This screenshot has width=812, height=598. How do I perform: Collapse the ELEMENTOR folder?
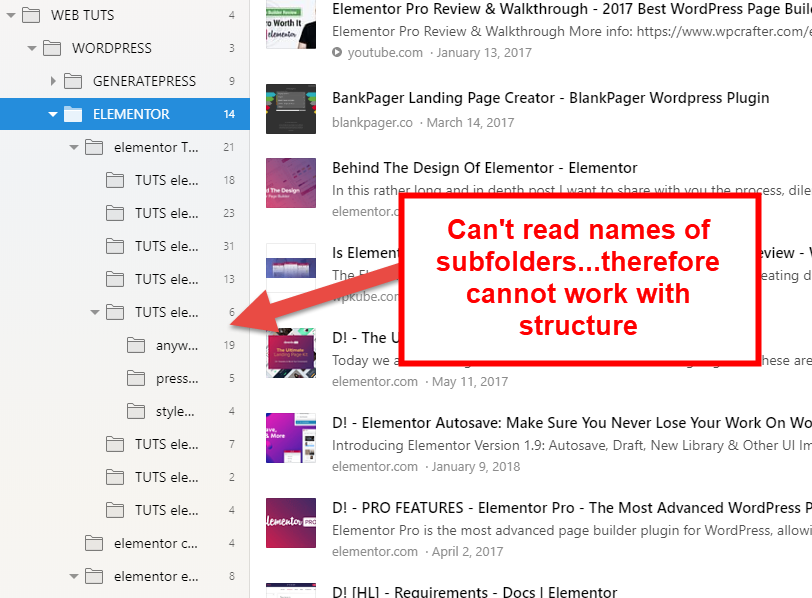[53, 114]
